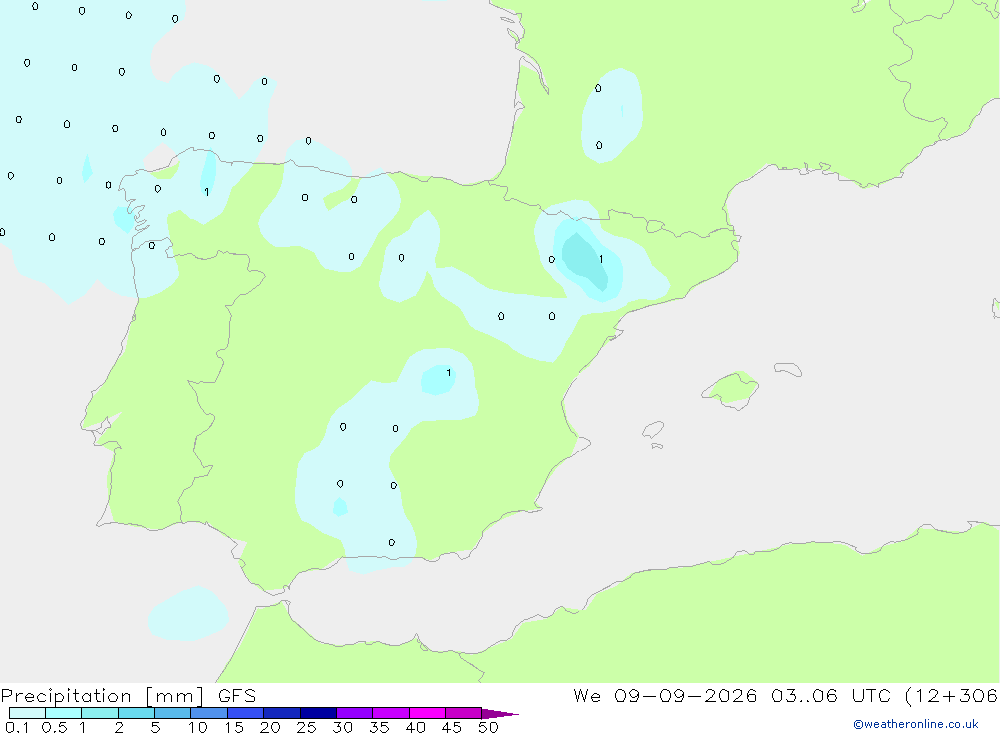
Task: Click the 25–30 mm navy legend swatch
Action: (x=318, y=713)
